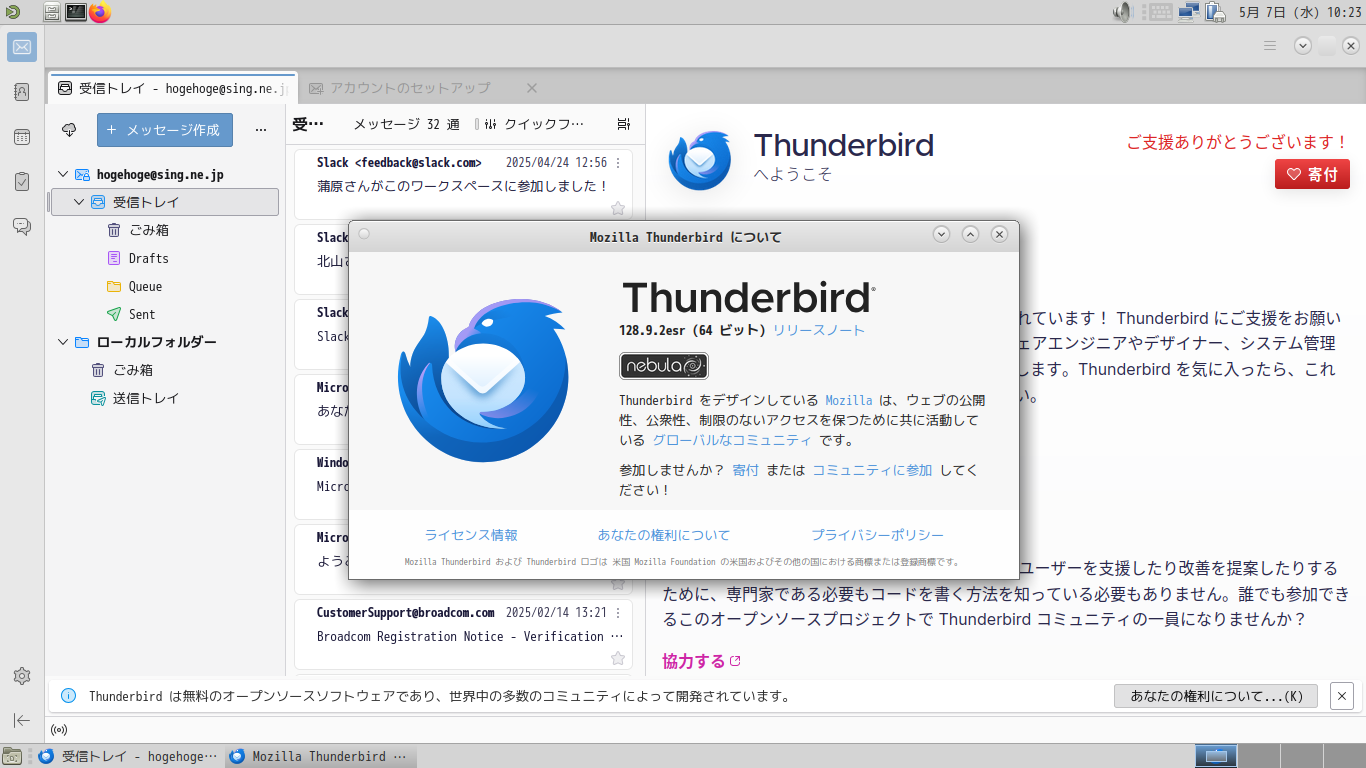Collapse the spaces toolbar with arrow icon

[22, 720]
